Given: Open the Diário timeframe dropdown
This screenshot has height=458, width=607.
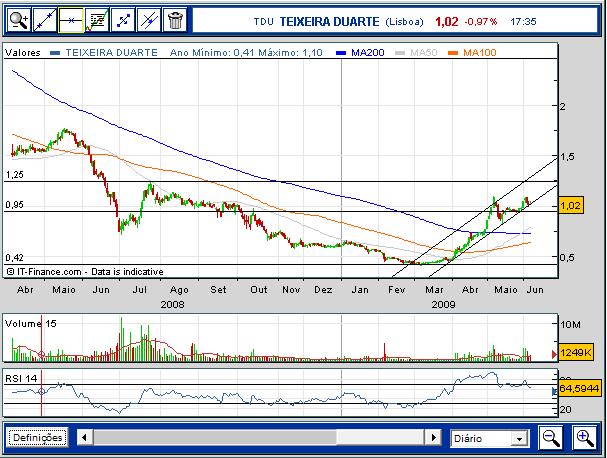Looking at the screenshot, I should (489, 438).
